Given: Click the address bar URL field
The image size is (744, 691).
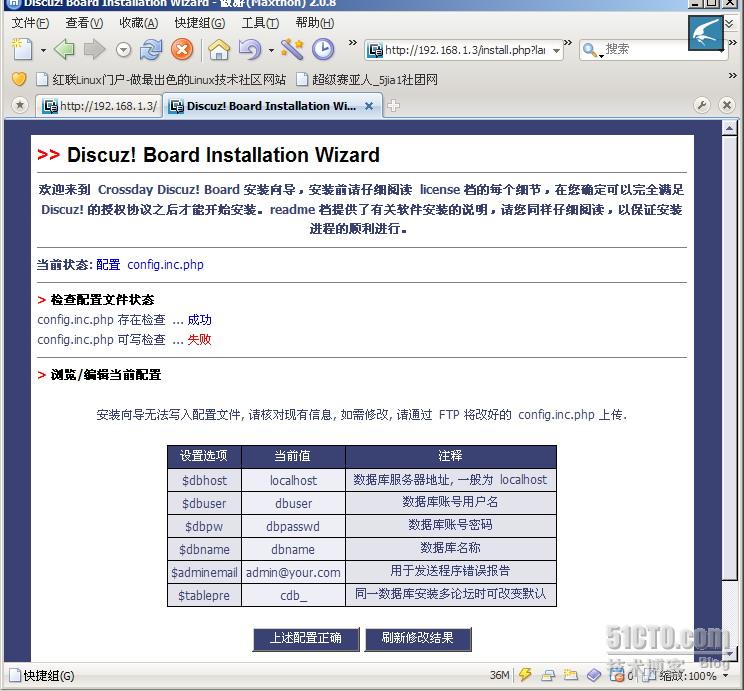Looking at the screenshot, I should tap(465, 50).
